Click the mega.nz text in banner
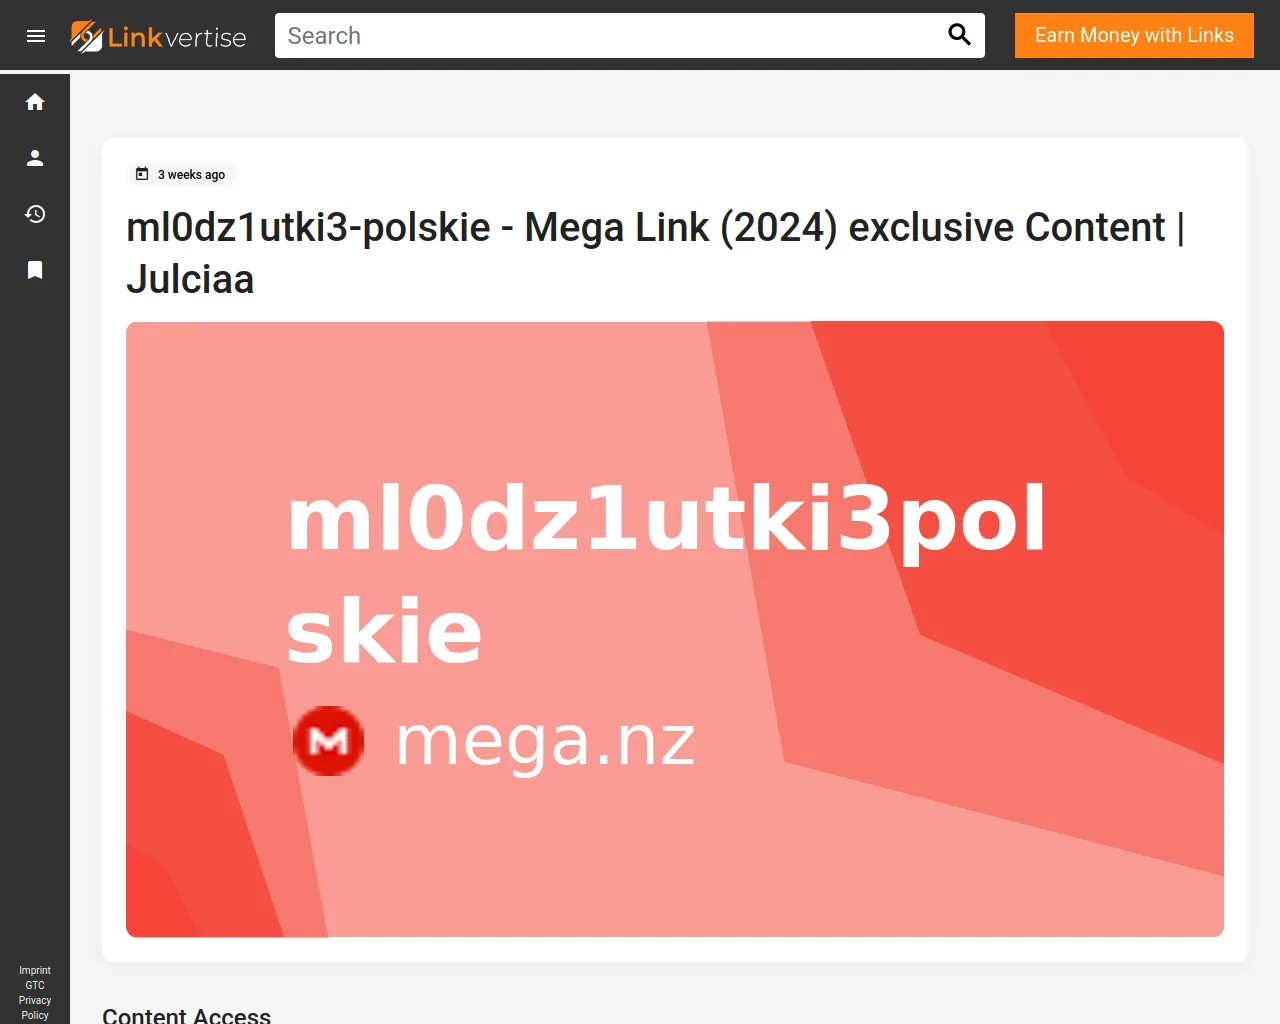 [545, 741]
